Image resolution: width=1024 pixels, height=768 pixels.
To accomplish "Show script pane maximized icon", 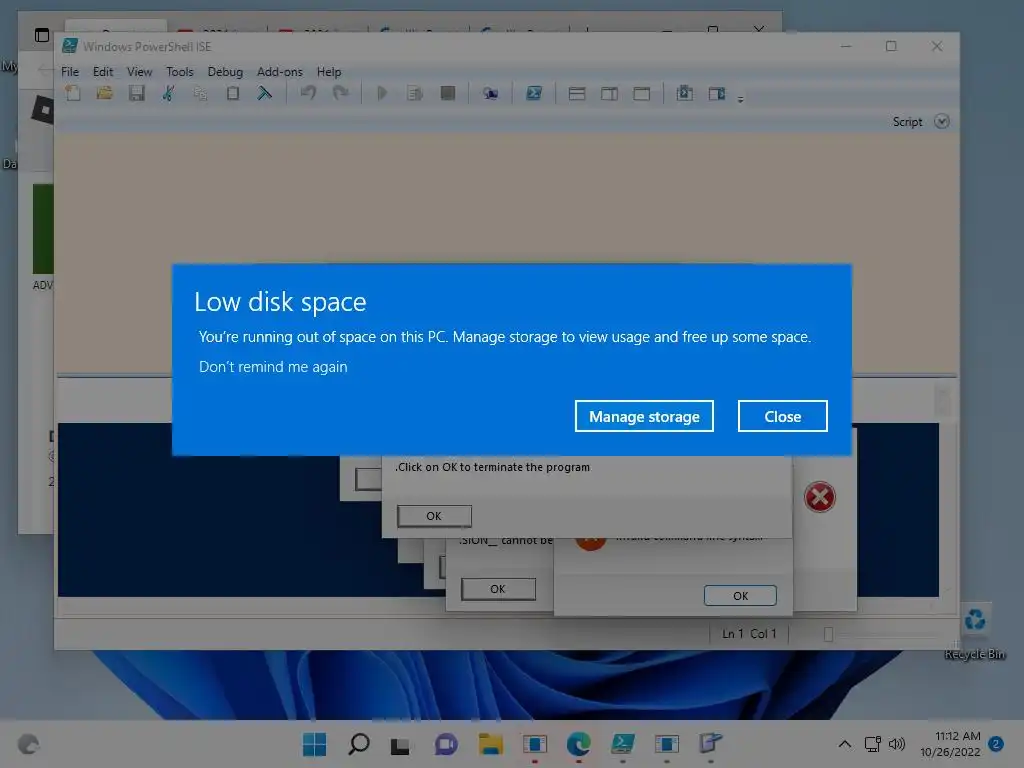I will point(641,93).
